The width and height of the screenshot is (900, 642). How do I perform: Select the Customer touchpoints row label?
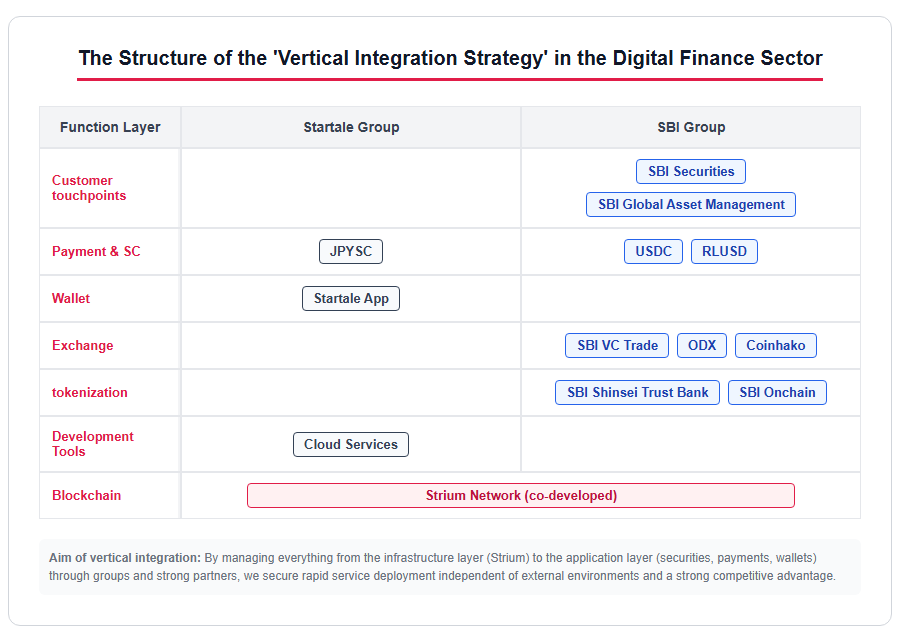tap(89, 188)
